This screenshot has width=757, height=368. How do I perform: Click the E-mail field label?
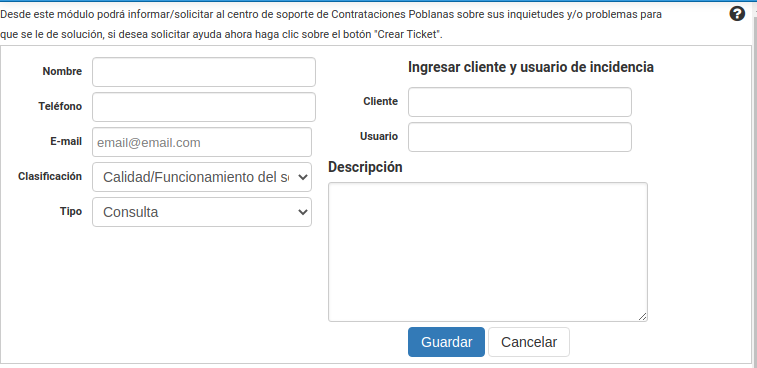(x=66, y=141)
